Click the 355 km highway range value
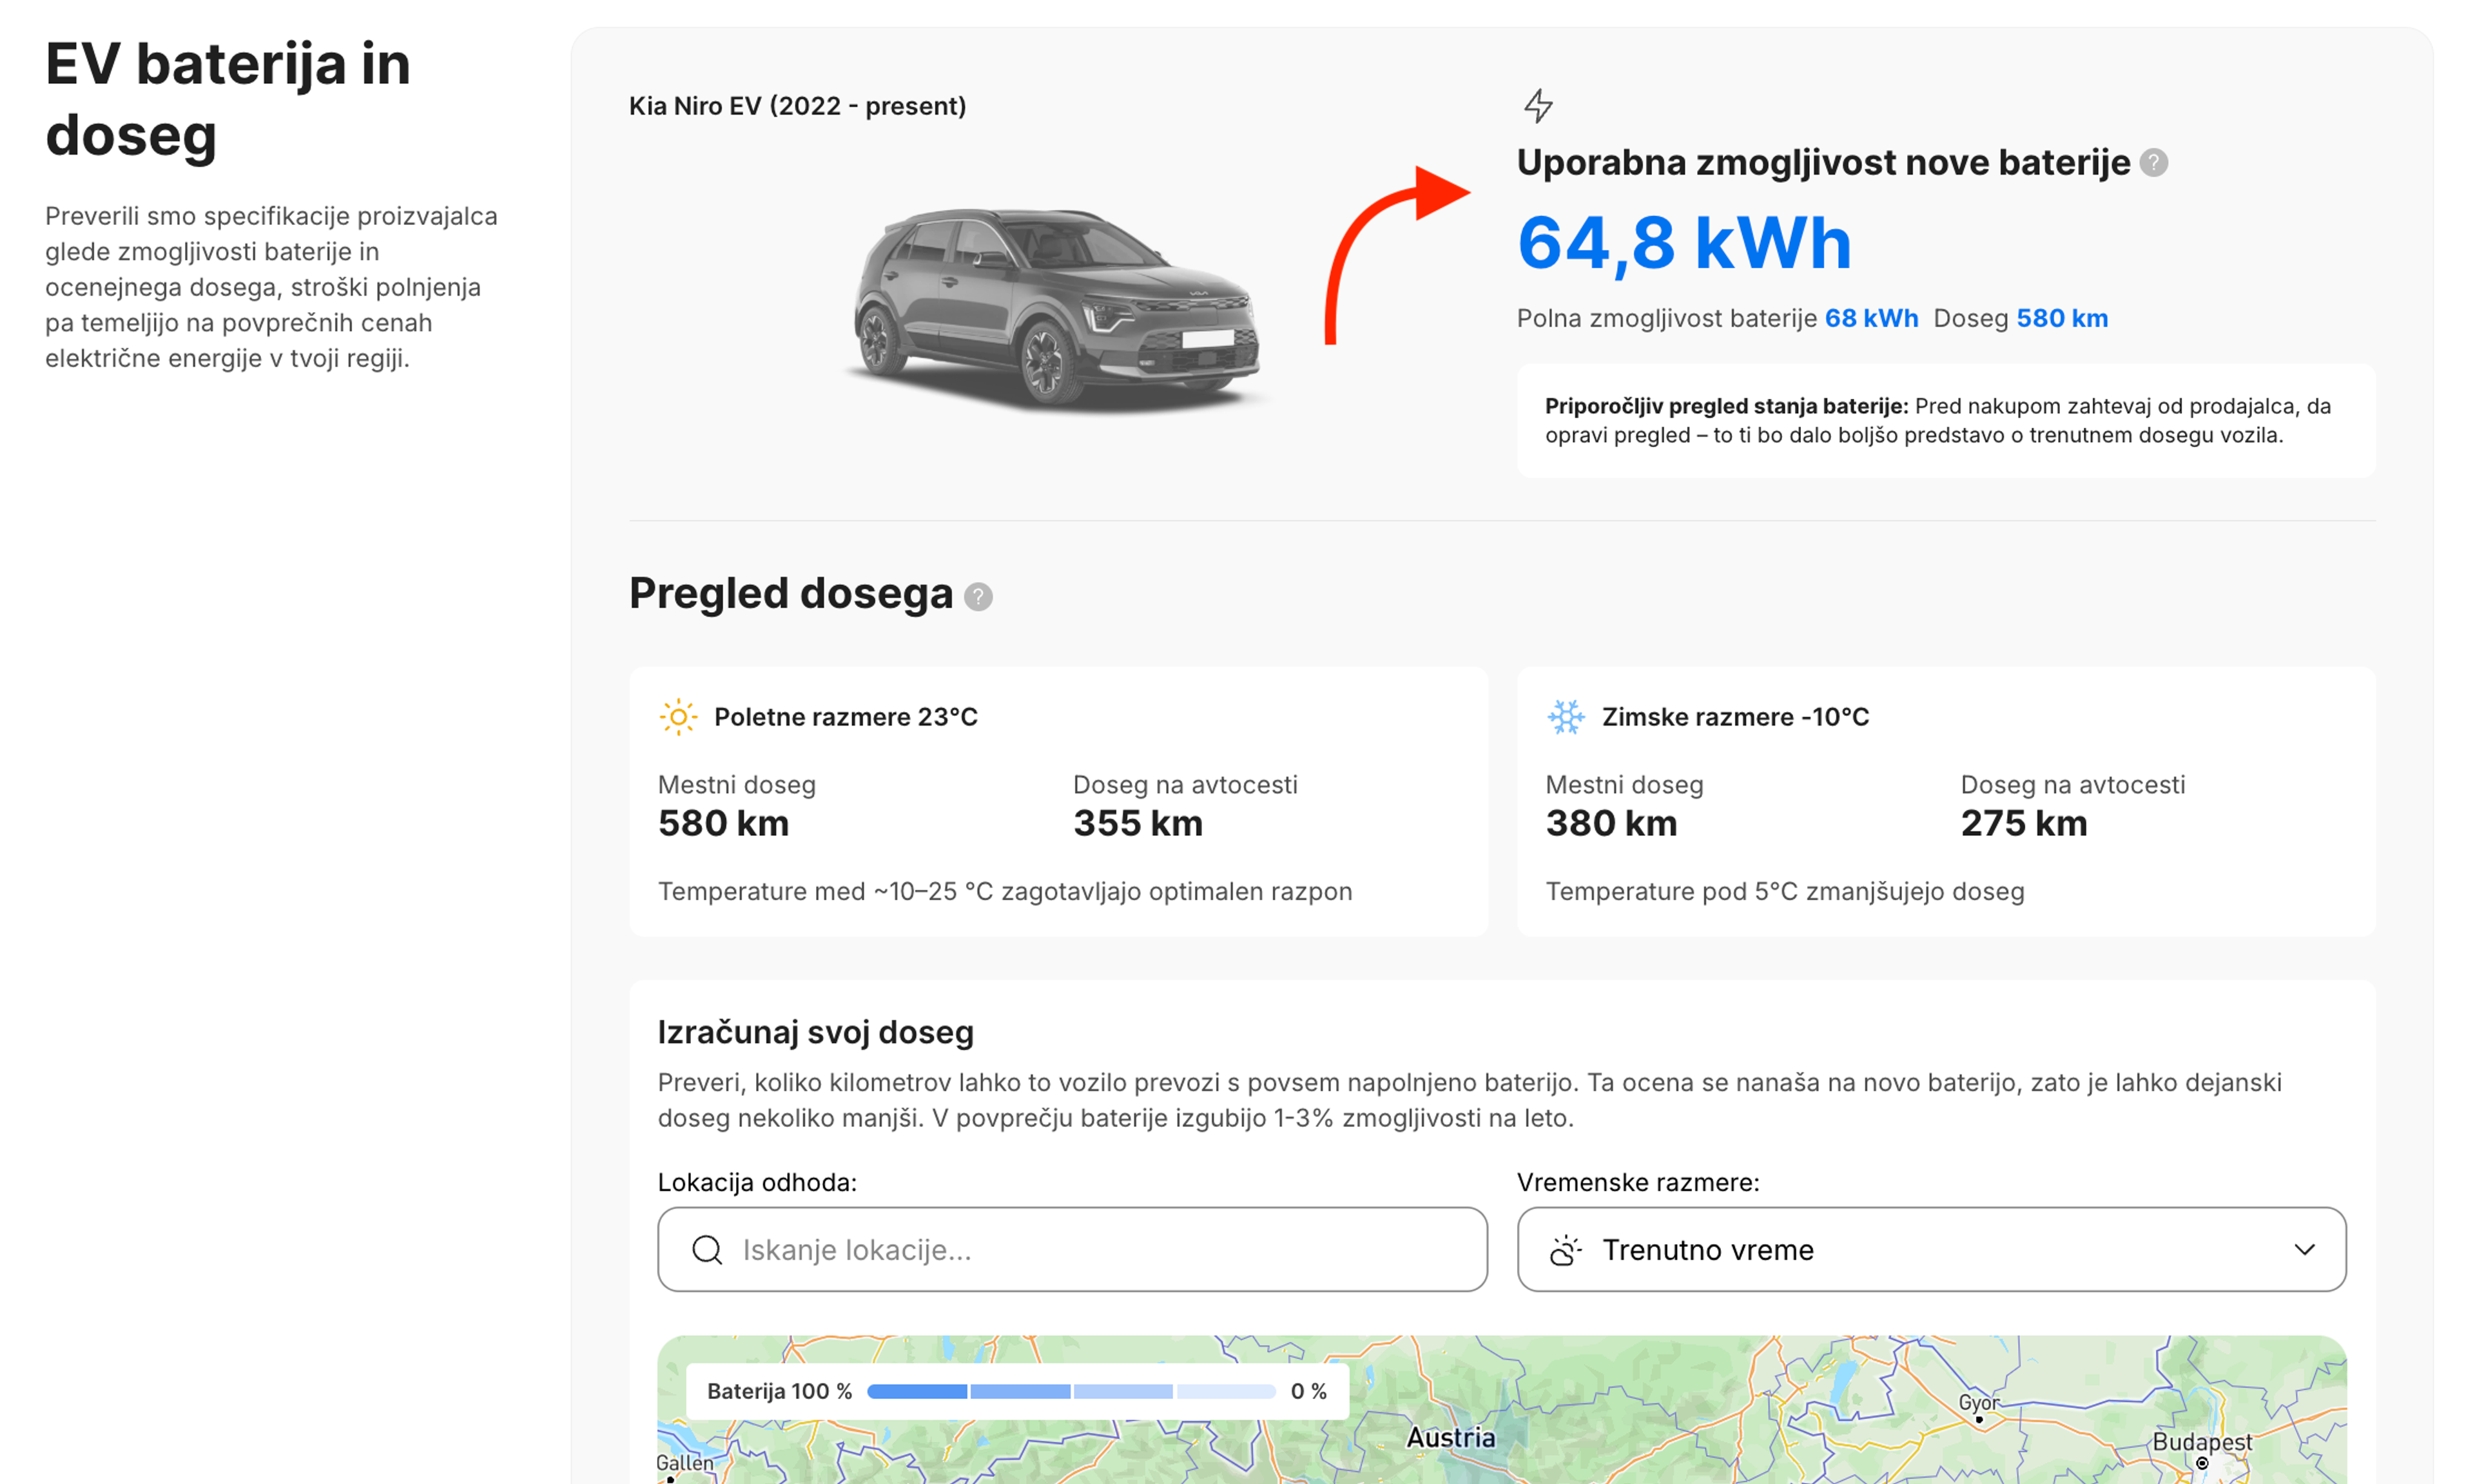The width and height of the screenshot is (2475, 1484). (x=1138, y=823)
